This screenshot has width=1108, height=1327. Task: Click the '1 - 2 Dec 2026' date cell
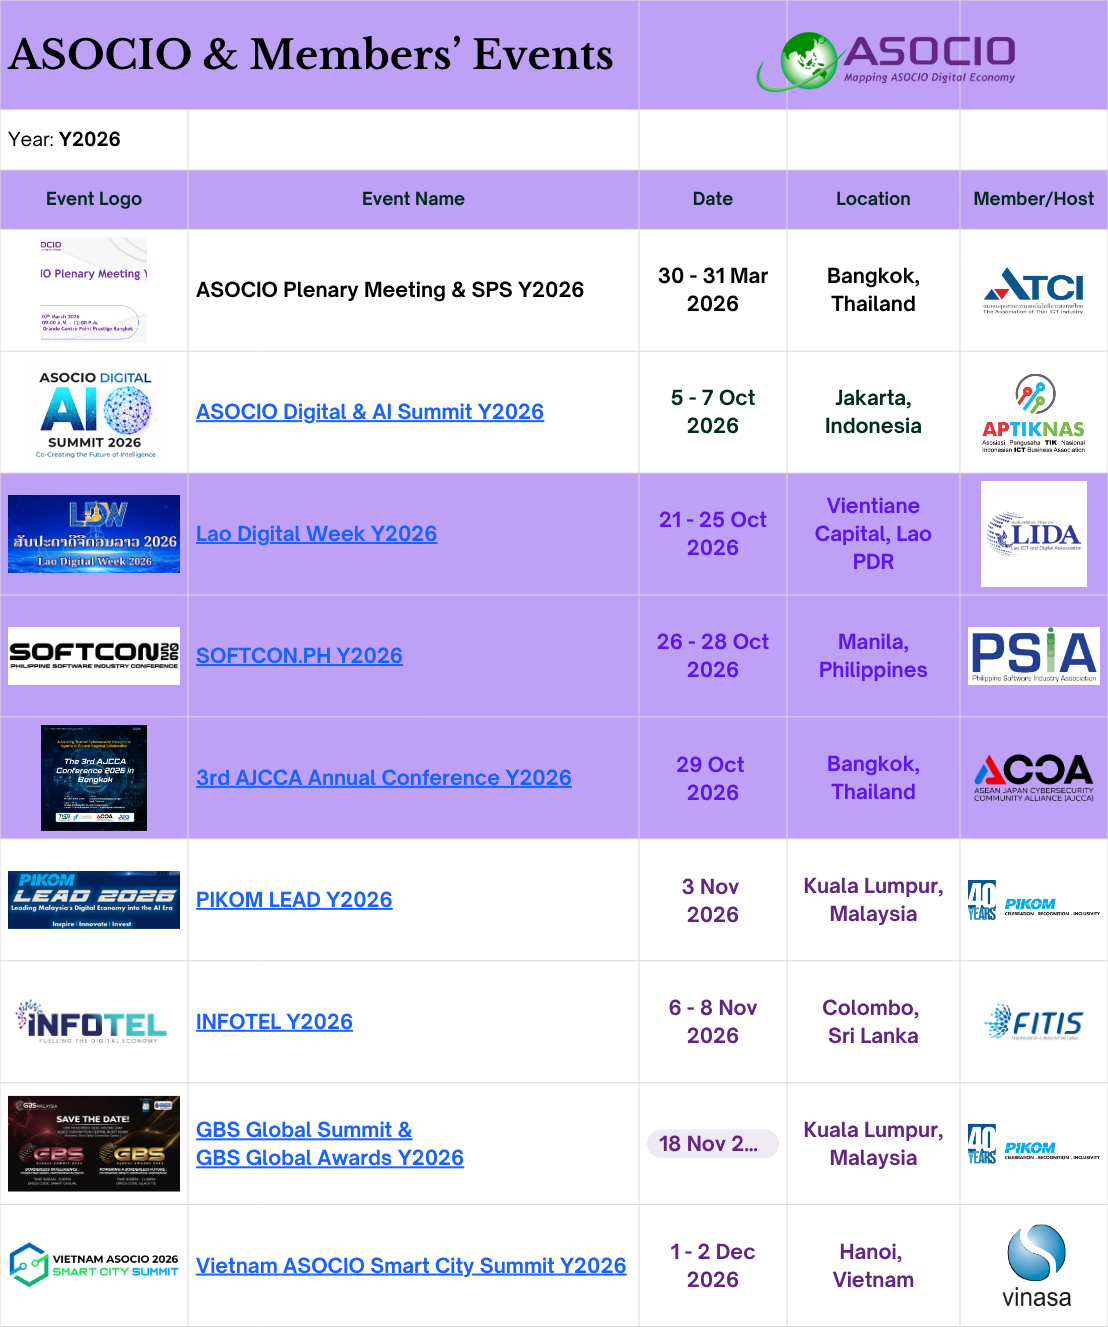pyautogui.click(x=713, y=1266)
